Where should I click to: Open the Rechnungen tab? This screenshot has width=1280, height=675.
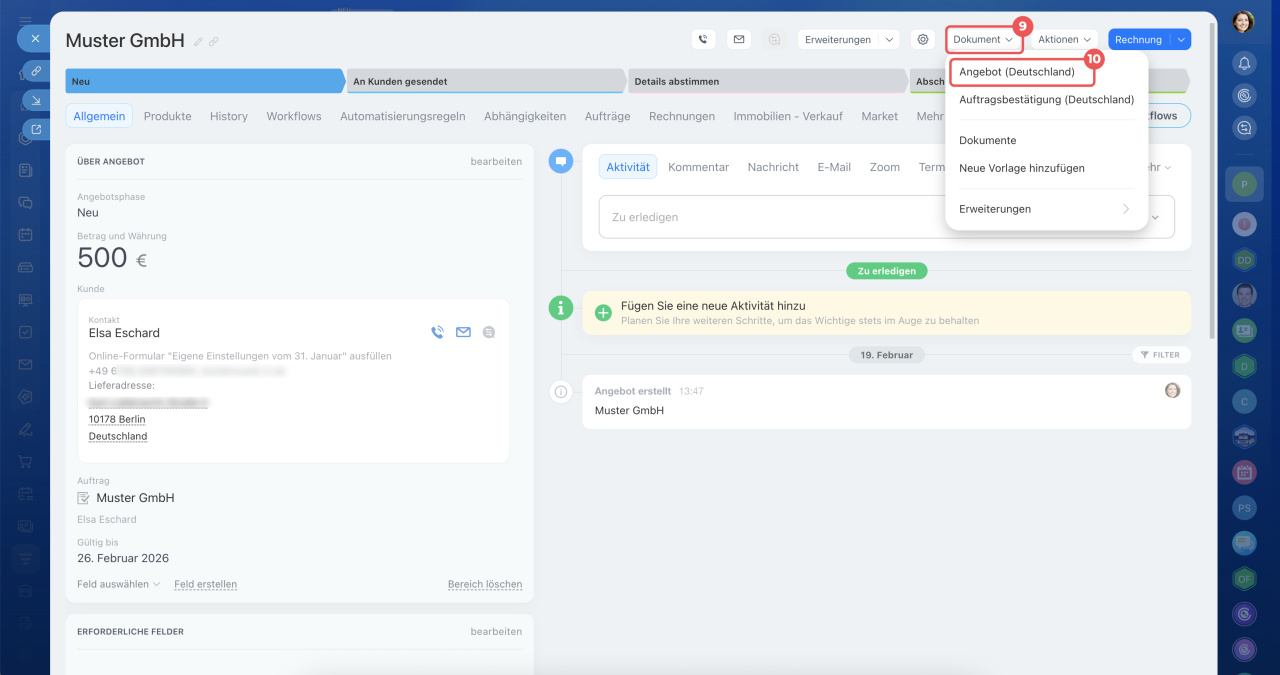click(682, 116)
